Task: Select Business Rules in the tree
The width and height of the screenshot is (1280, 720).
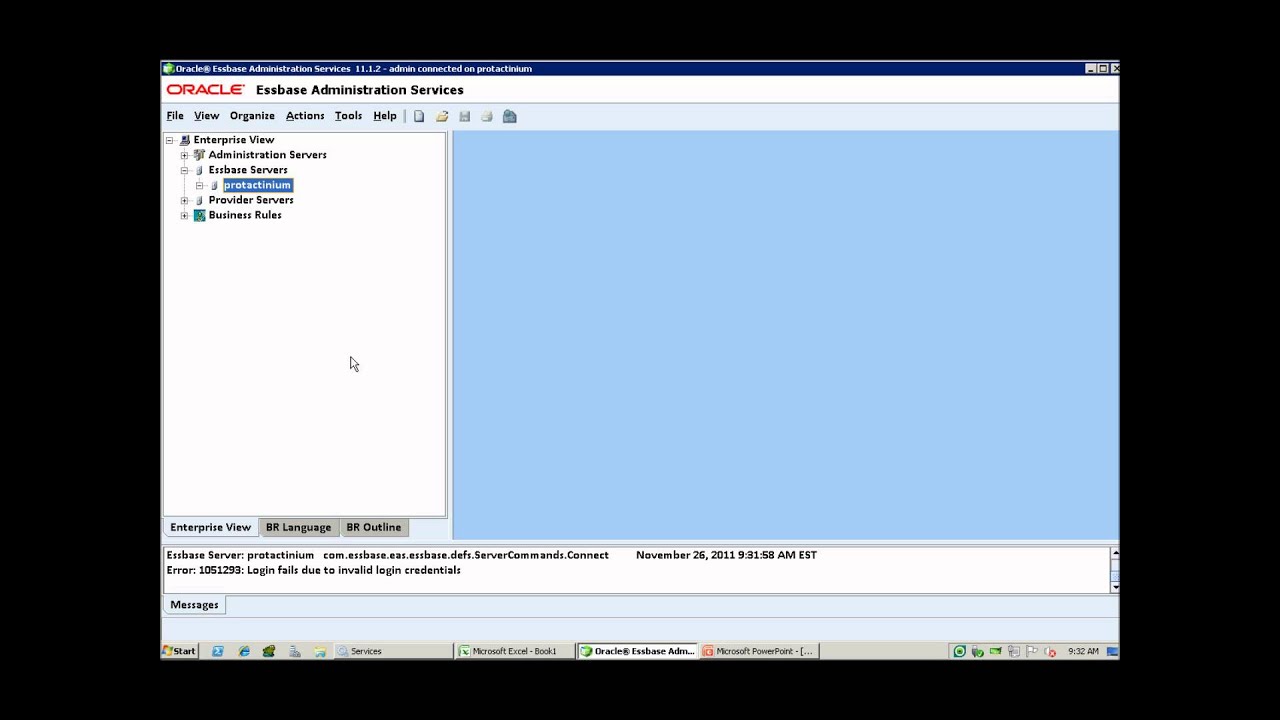Action: click(245, 215)
